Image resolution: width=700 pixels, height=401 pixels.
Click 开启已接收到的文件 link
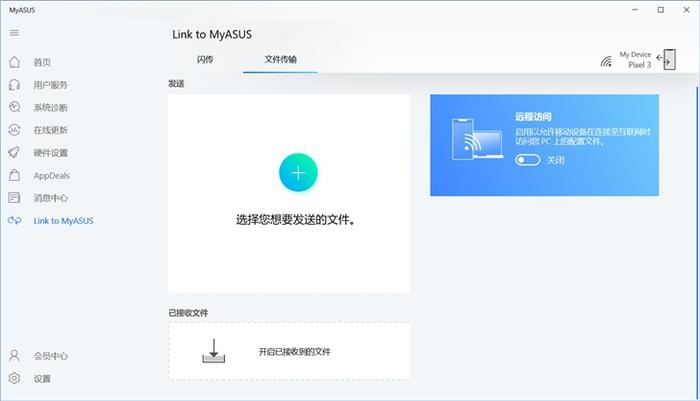point(295,352)
